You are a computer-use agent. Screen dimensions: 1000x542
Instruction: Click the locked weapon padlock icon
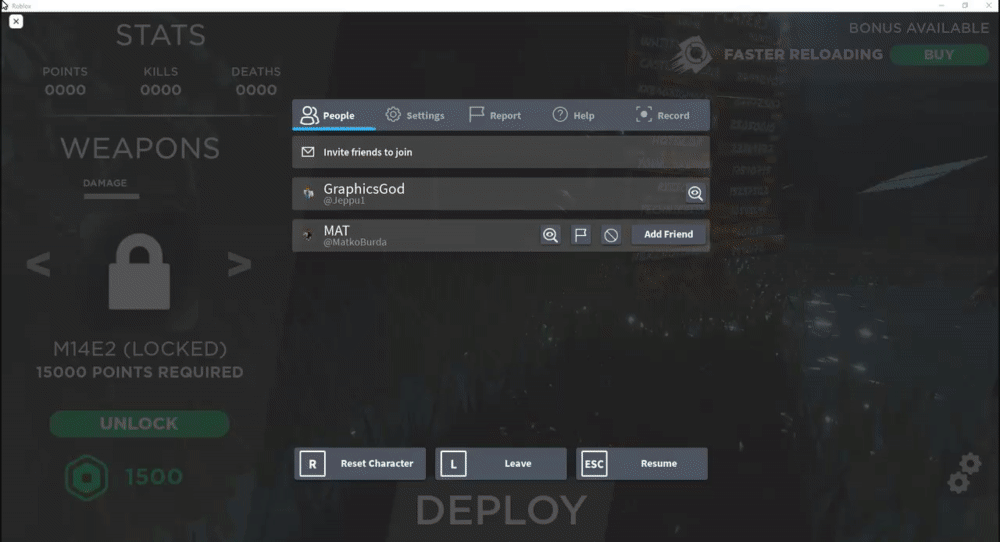(139, 271)
